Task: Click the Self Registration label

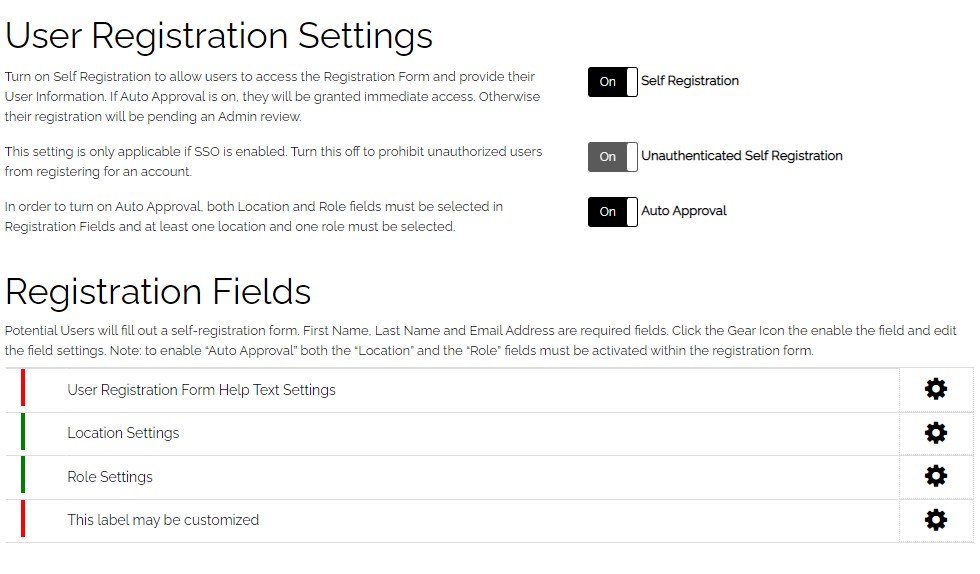Action: [x=690, y=81]
